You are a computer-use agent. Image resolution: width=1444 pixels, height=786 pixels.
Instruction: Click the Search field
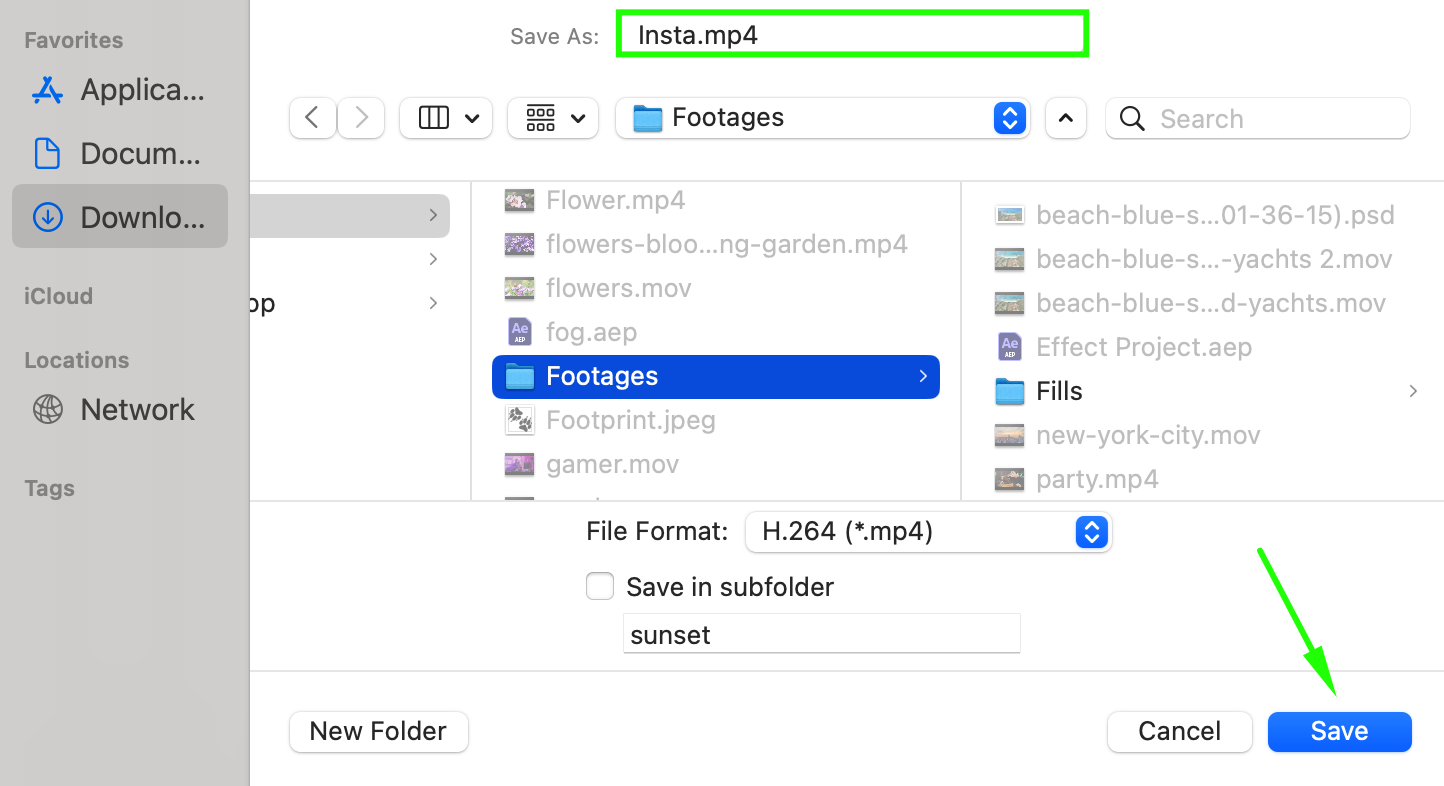[x=1270, y=119]
